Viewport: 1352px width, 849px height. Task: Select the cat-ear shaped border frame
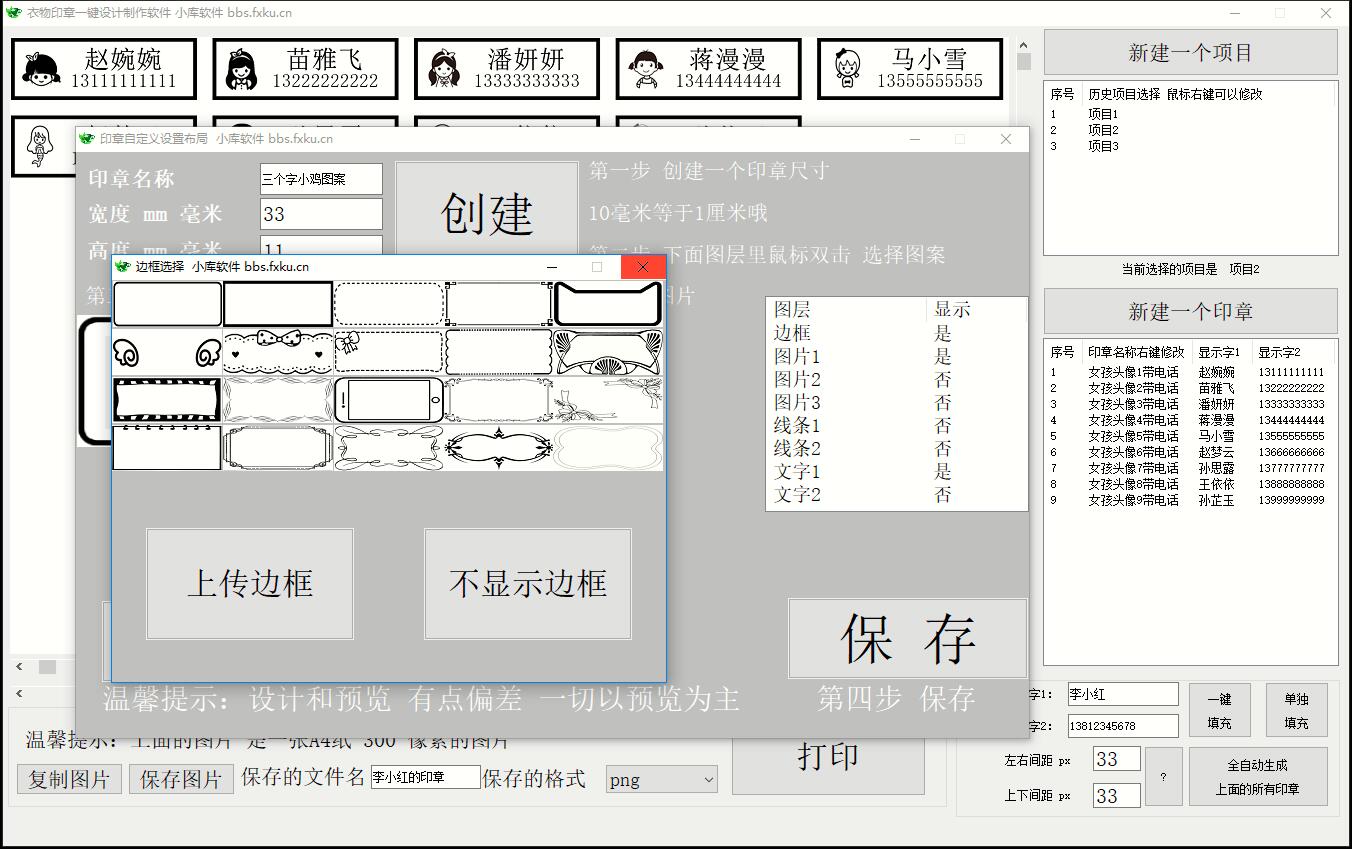[x=608, y=304]
